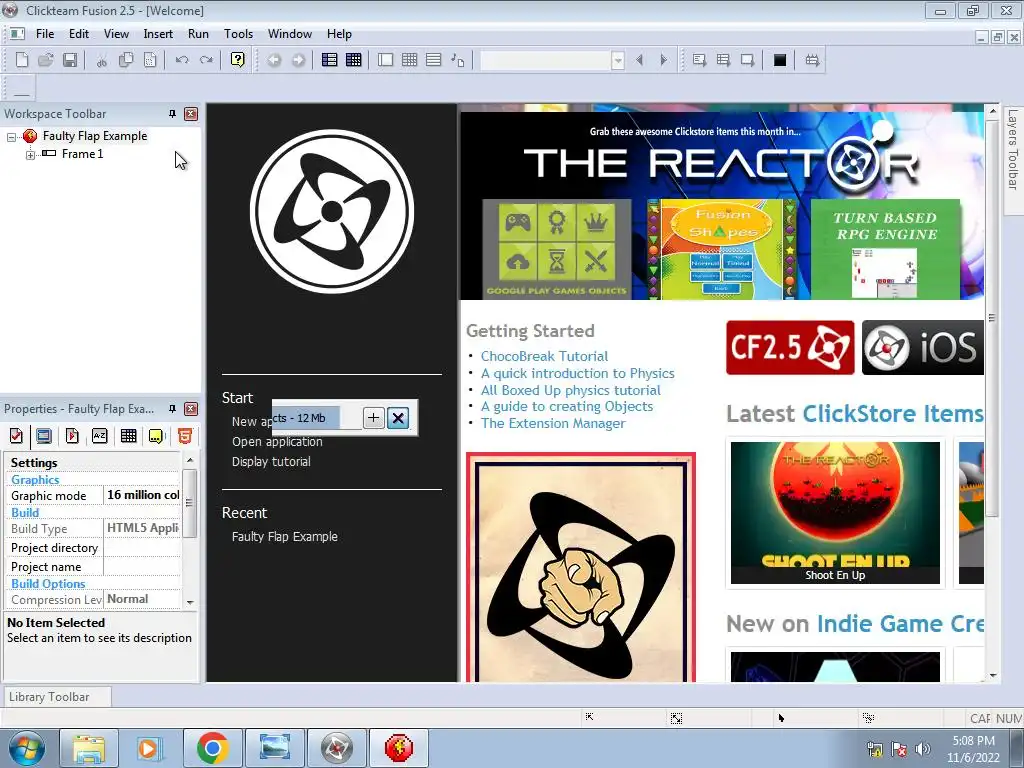Click Open application on the start page
The width and height of the screenshot is (1024, 768).
coord(278,441)
